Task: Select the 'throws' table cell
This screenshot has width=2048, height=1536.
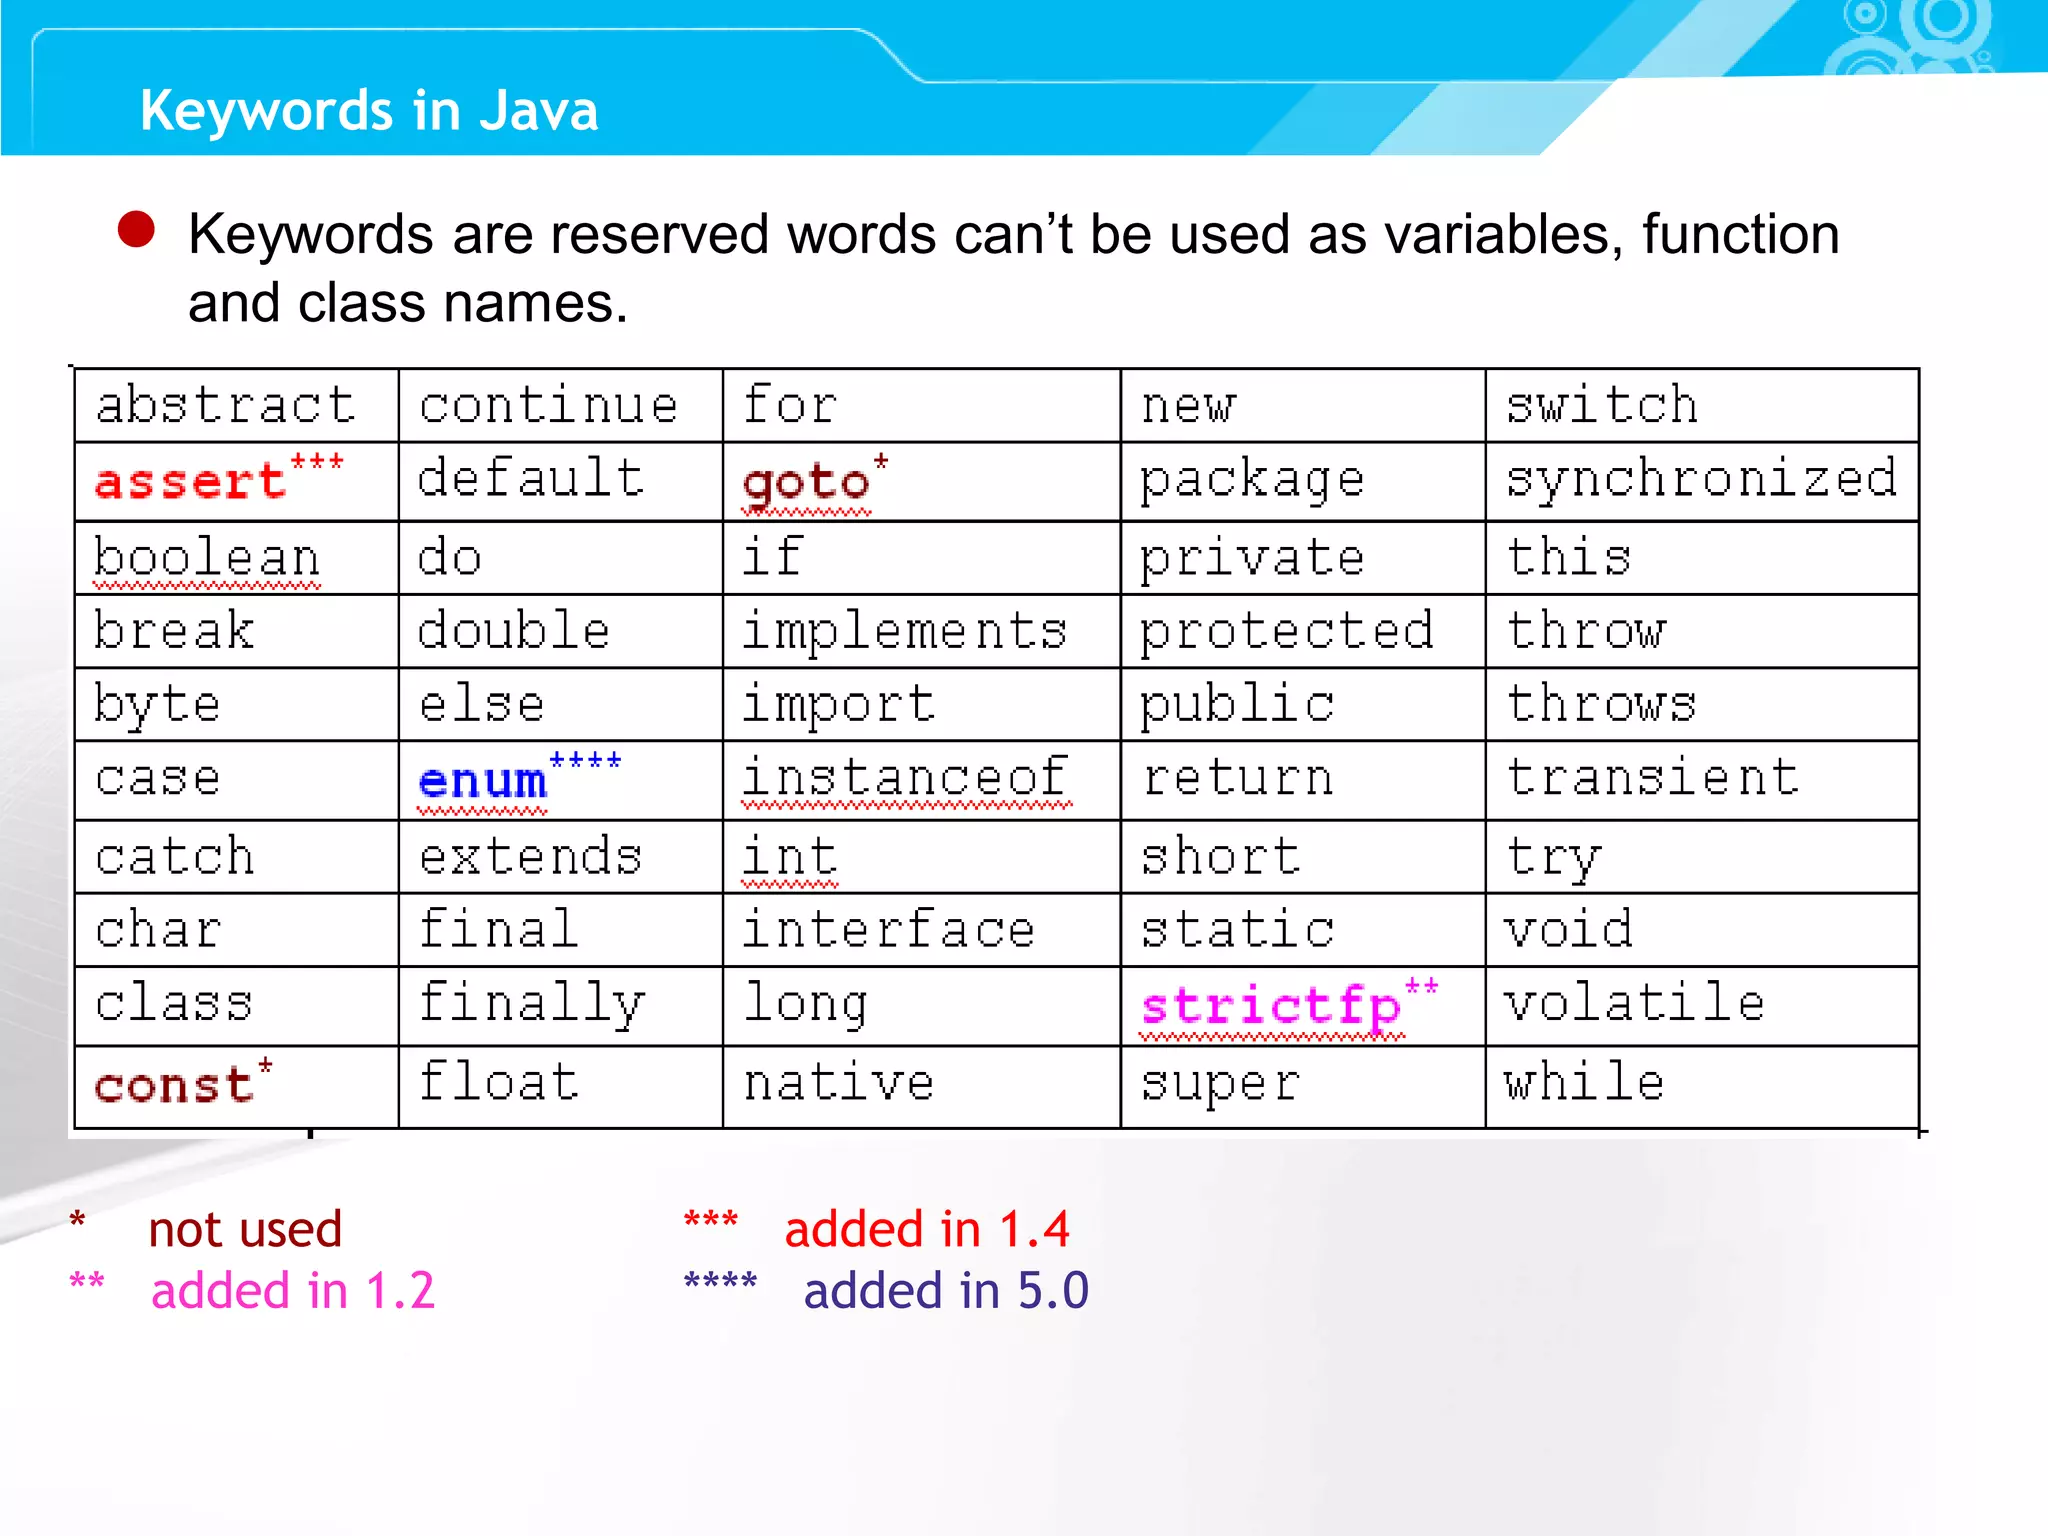Action: (1702, 704)
